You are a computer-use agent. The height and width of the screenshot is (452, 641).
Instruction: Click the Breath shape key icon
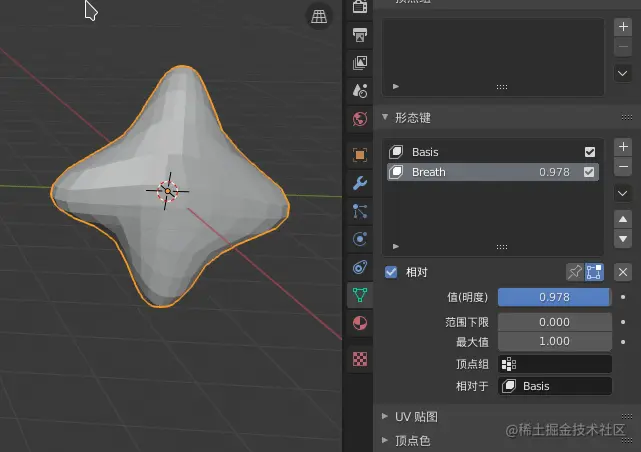[x=396, y=172]
